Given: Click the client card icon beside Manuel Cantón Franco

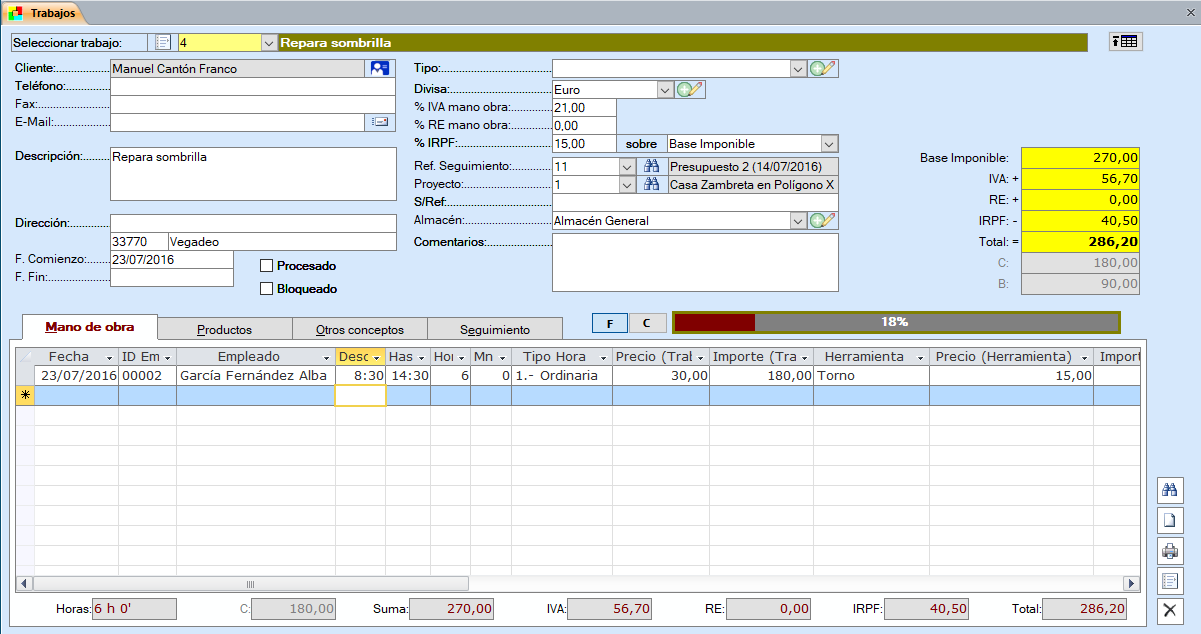Looking at the screenshot, I should tap(380, 69).
